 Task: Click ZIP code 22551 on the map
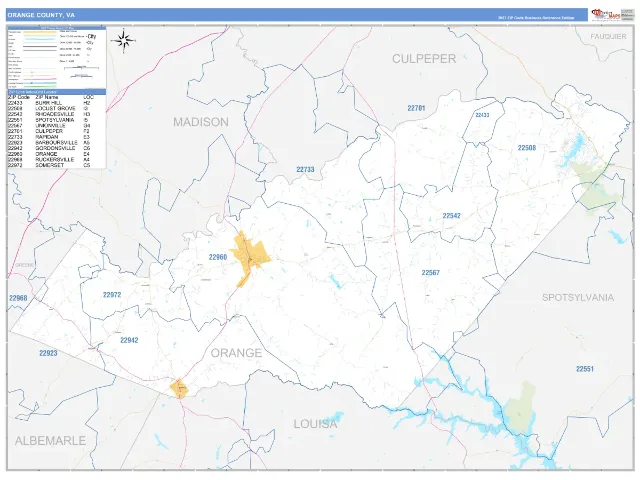click(x=585, y=369)
